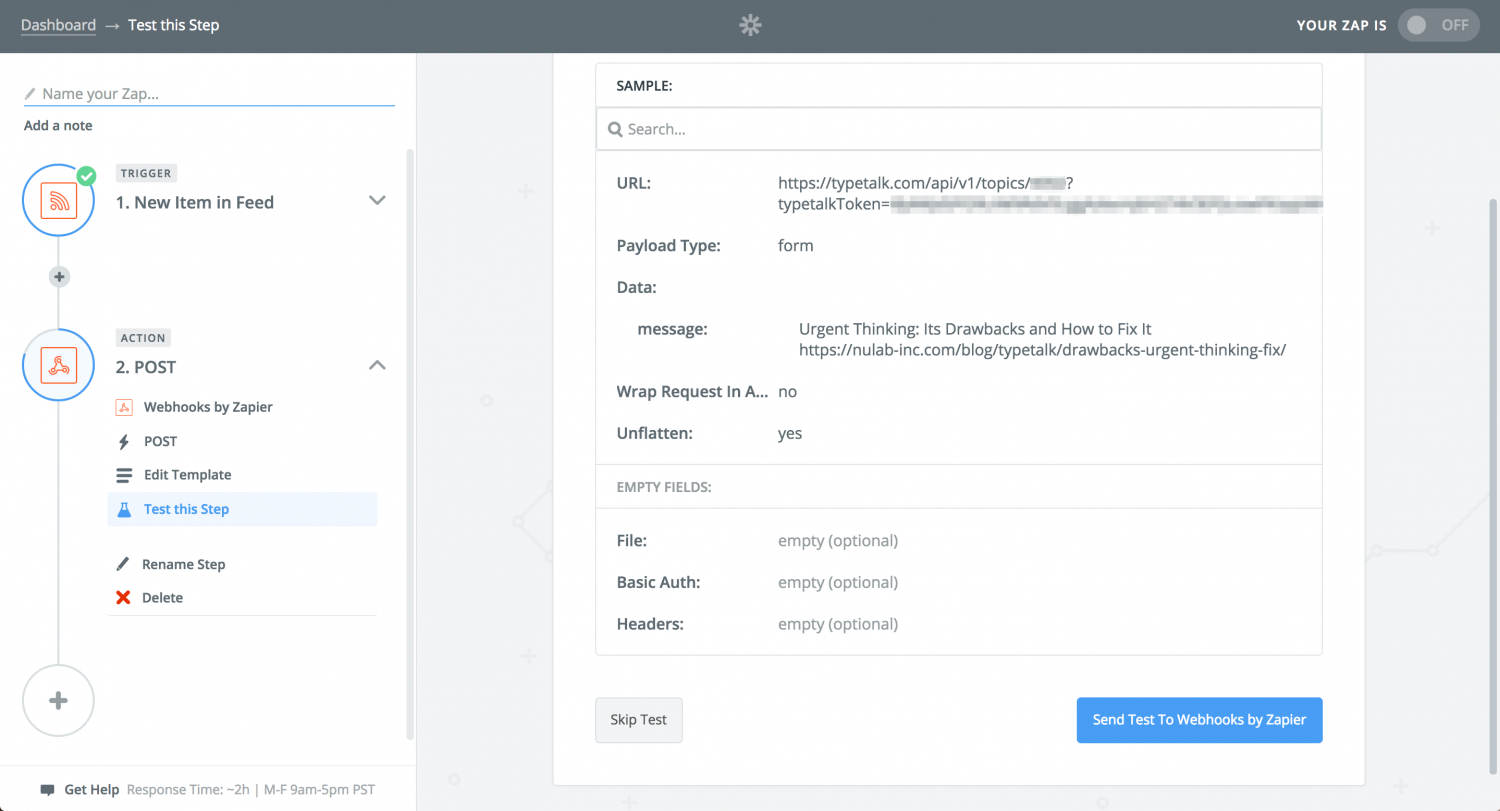Collapse the POST action step

pos(377,365)
